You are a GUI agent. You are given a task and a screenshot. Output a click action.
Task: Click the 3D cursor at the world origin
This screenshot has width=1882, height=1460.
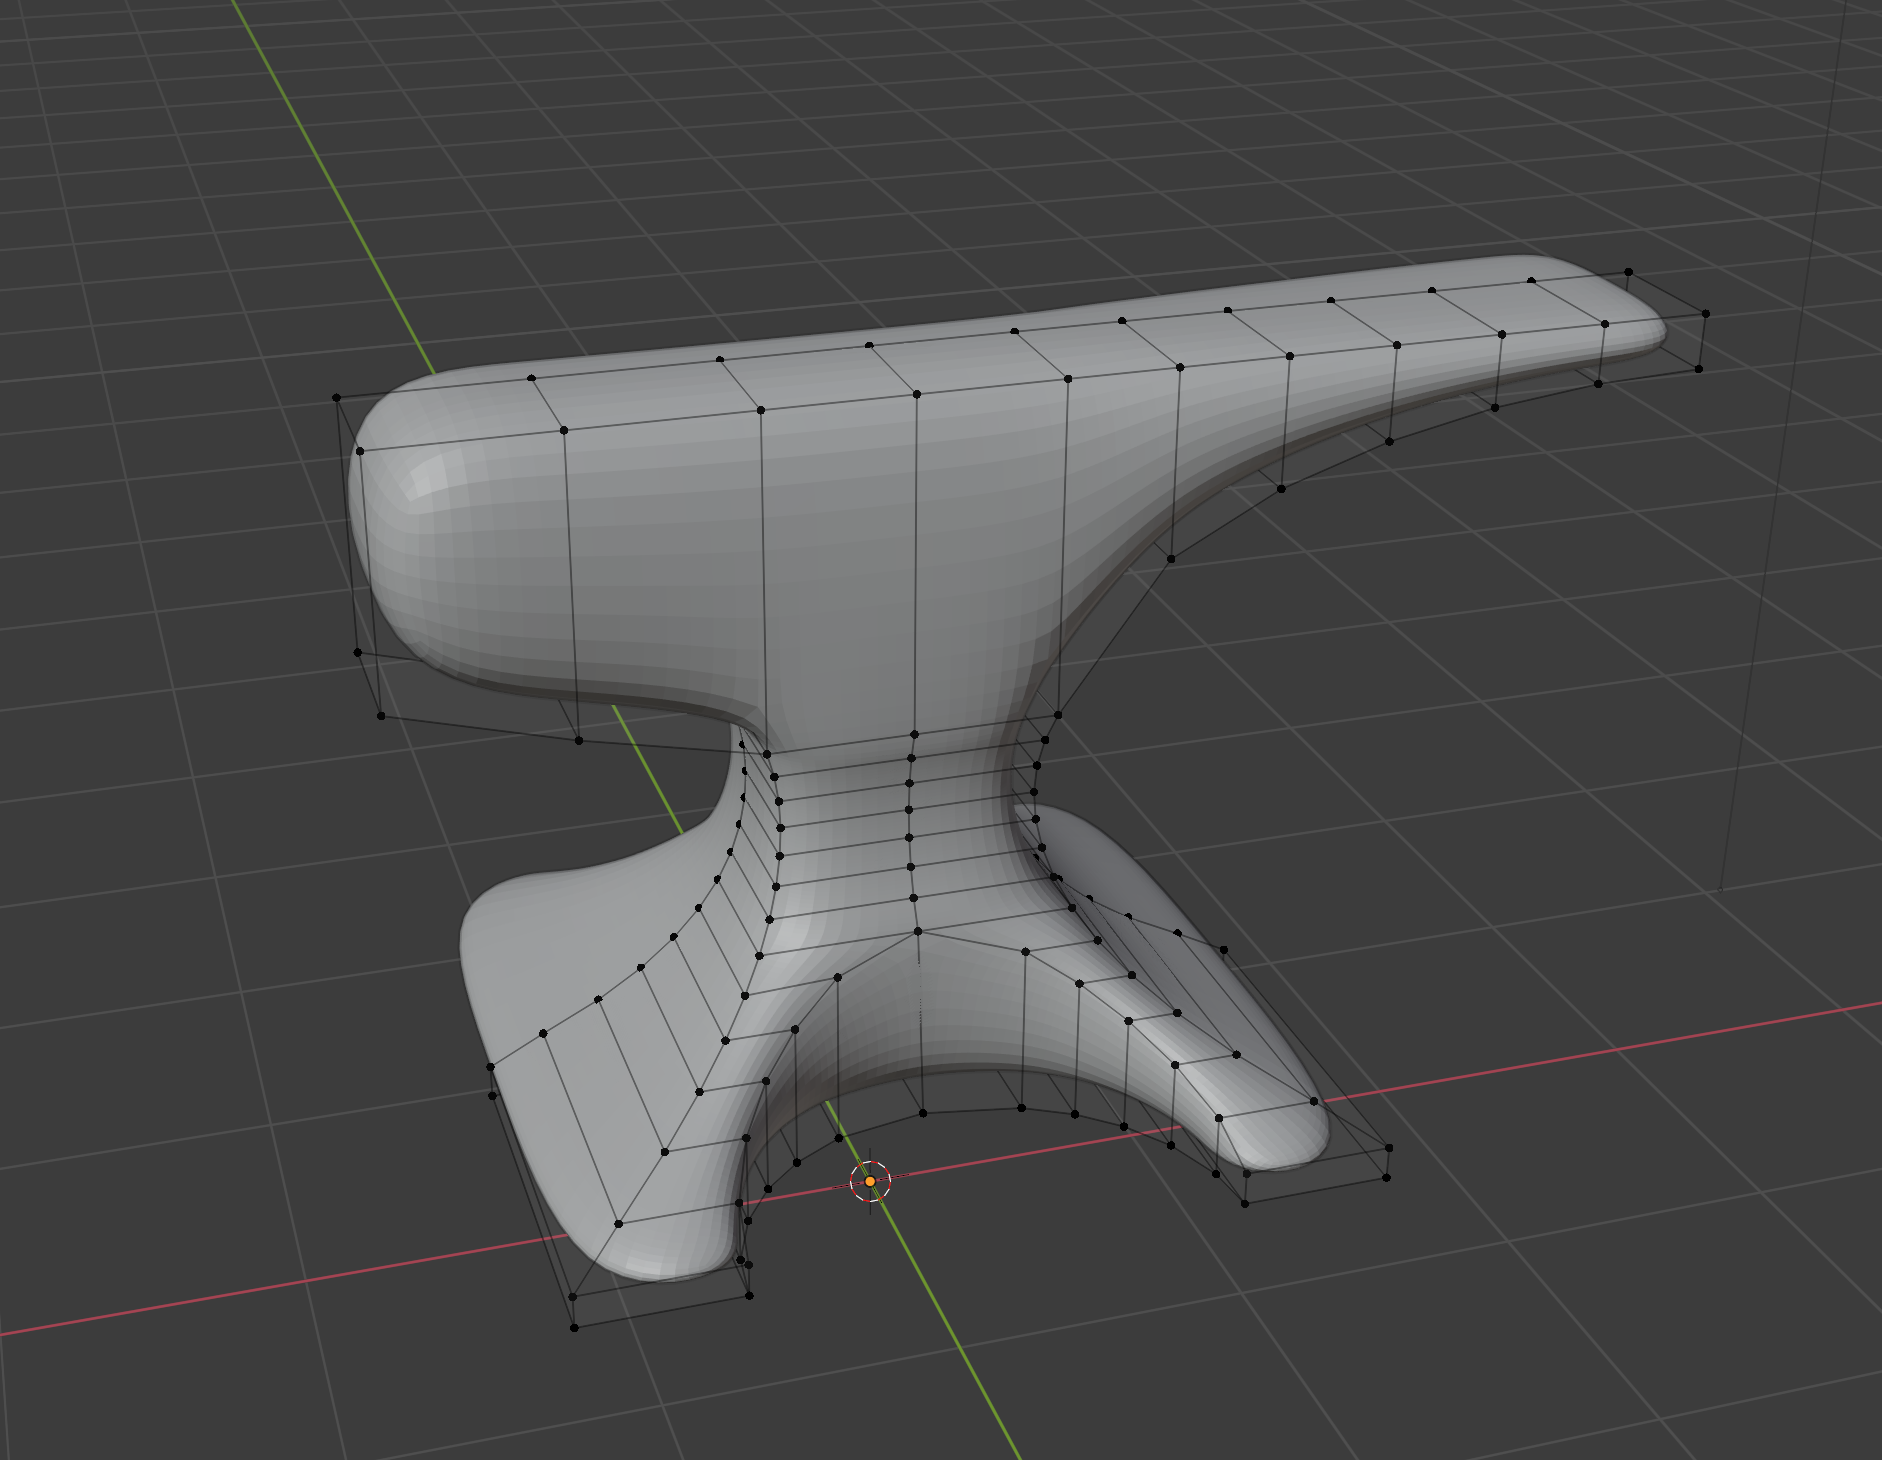point(870,1181)
